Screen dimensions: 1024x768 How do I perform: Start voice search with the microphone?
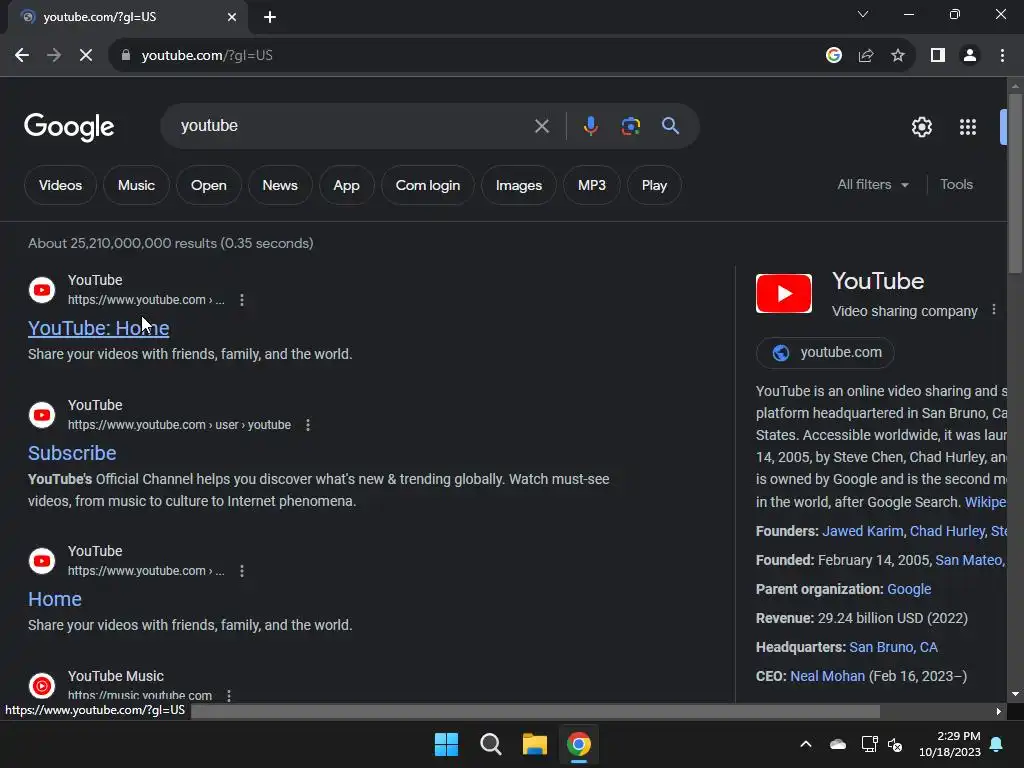(590, 126)
